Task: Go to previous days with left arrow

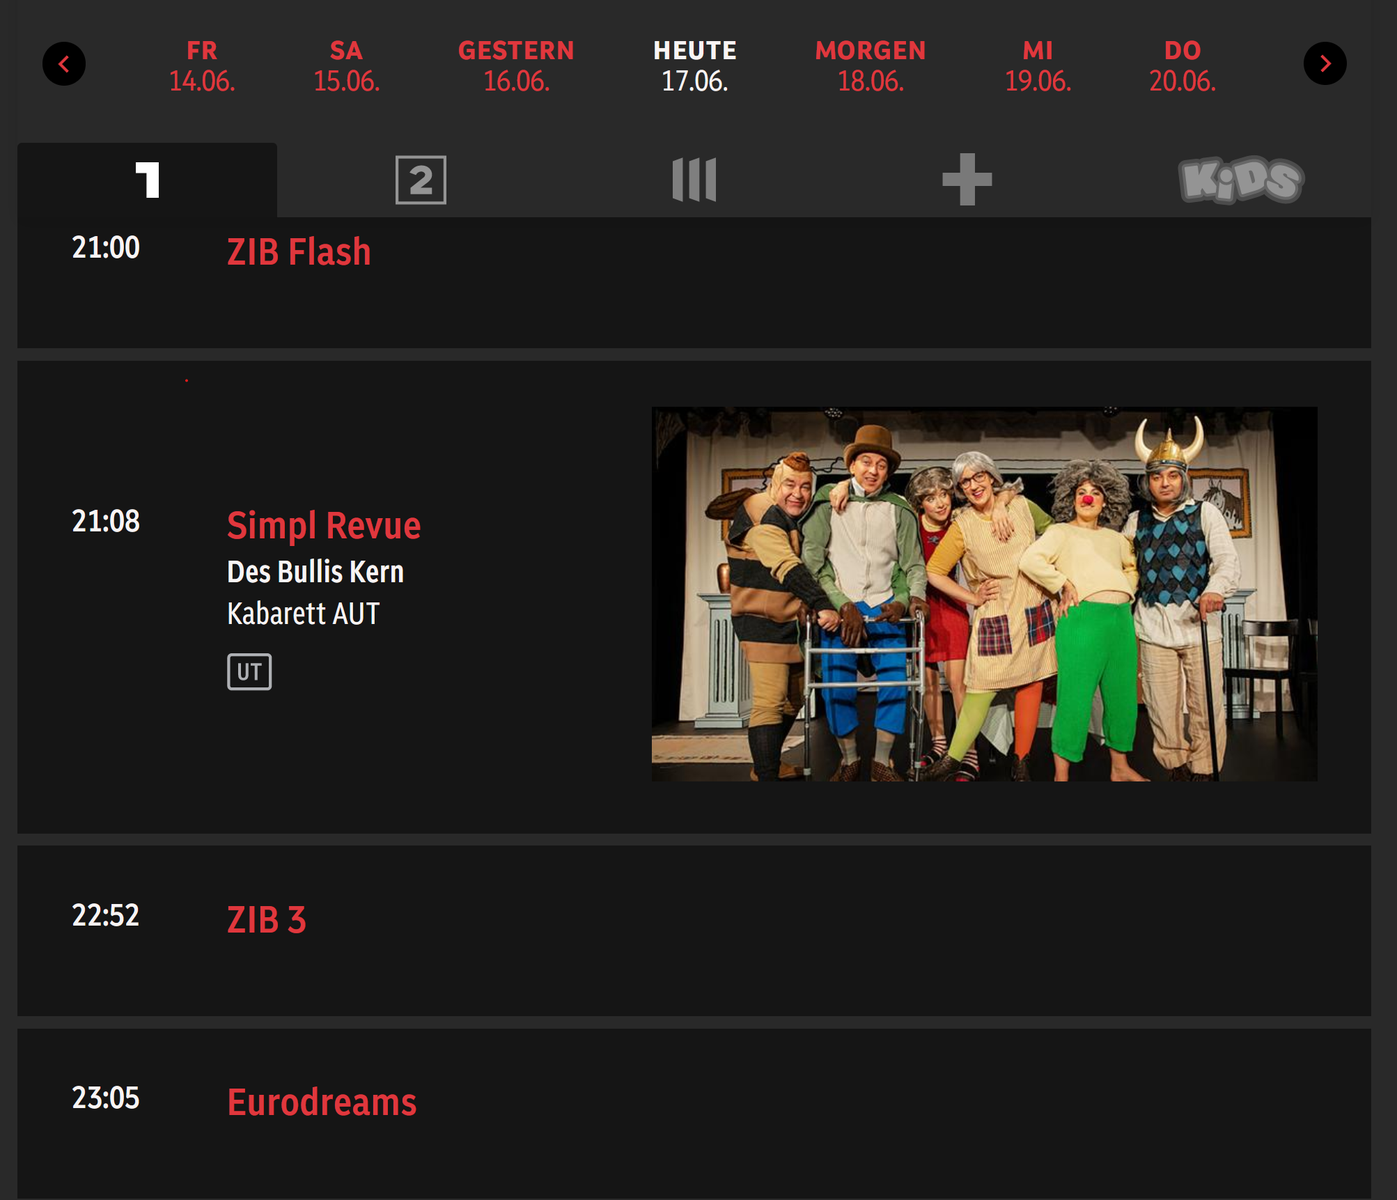Action: tap(64, 64)
